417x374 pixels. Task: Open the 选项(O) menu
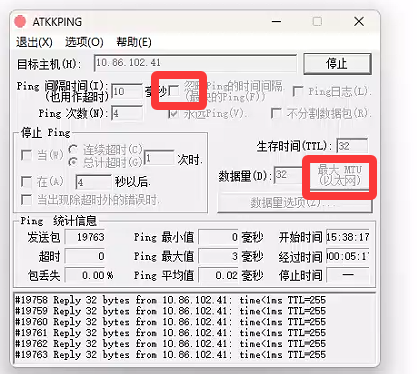pyautogui.click(x=84, y=42)
